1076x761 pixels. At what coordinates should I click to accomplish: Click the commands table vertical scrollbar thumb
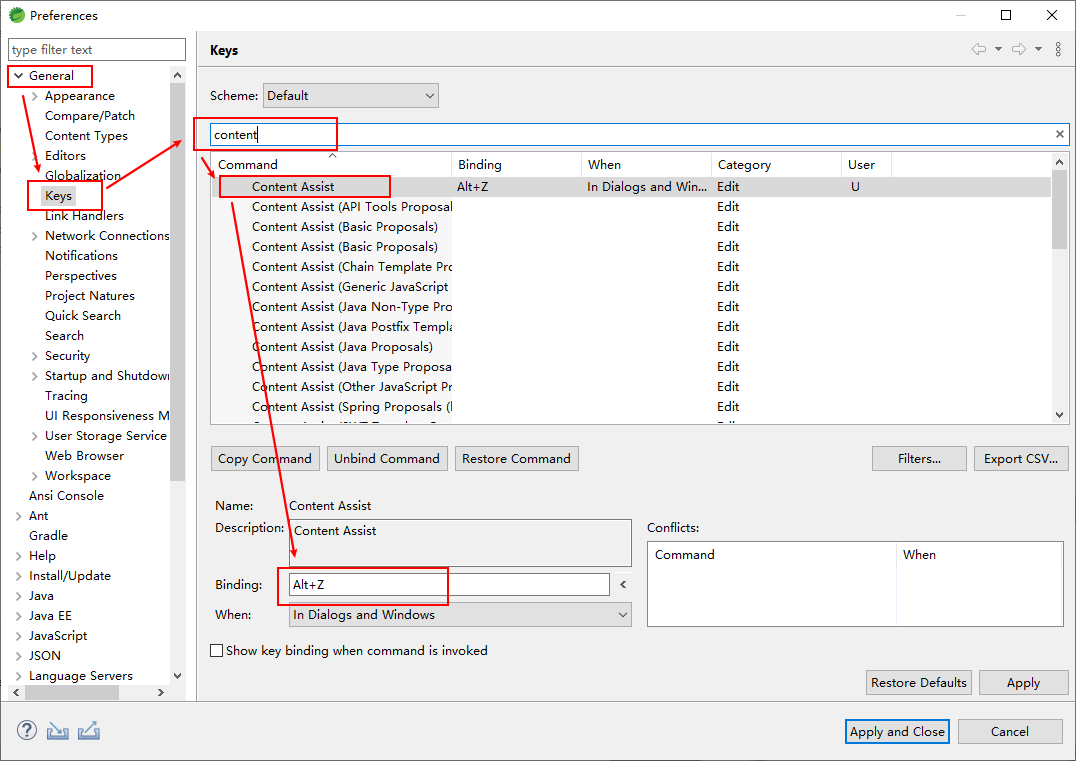[x=1060, y=209]
